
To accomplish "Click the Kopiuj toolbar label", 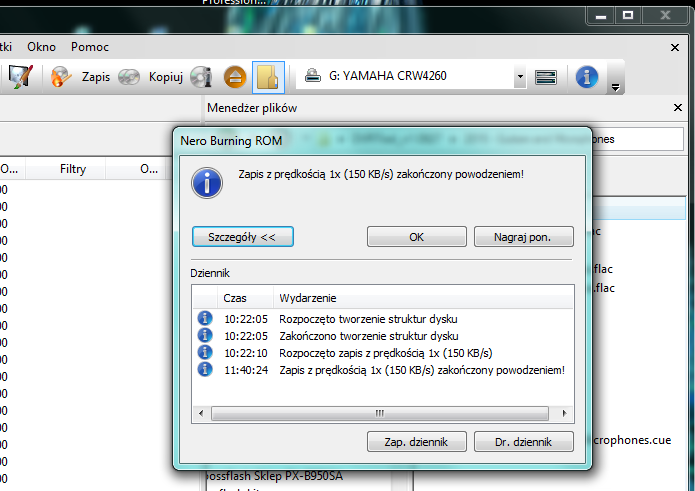I will (x=166, y=77).
